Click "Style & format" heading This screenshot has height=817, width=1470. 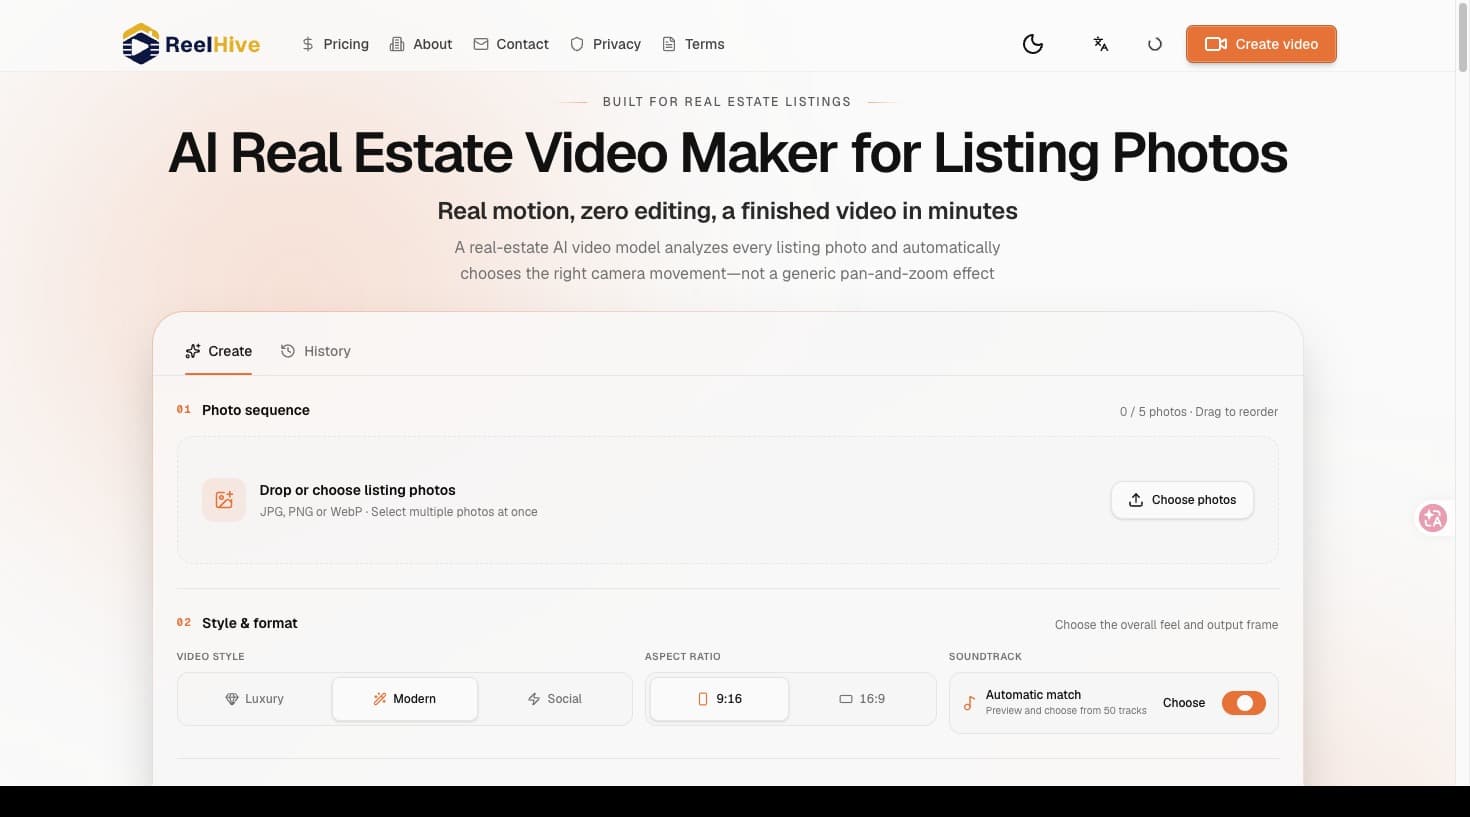pyautogui.click(x=250, y=623)
